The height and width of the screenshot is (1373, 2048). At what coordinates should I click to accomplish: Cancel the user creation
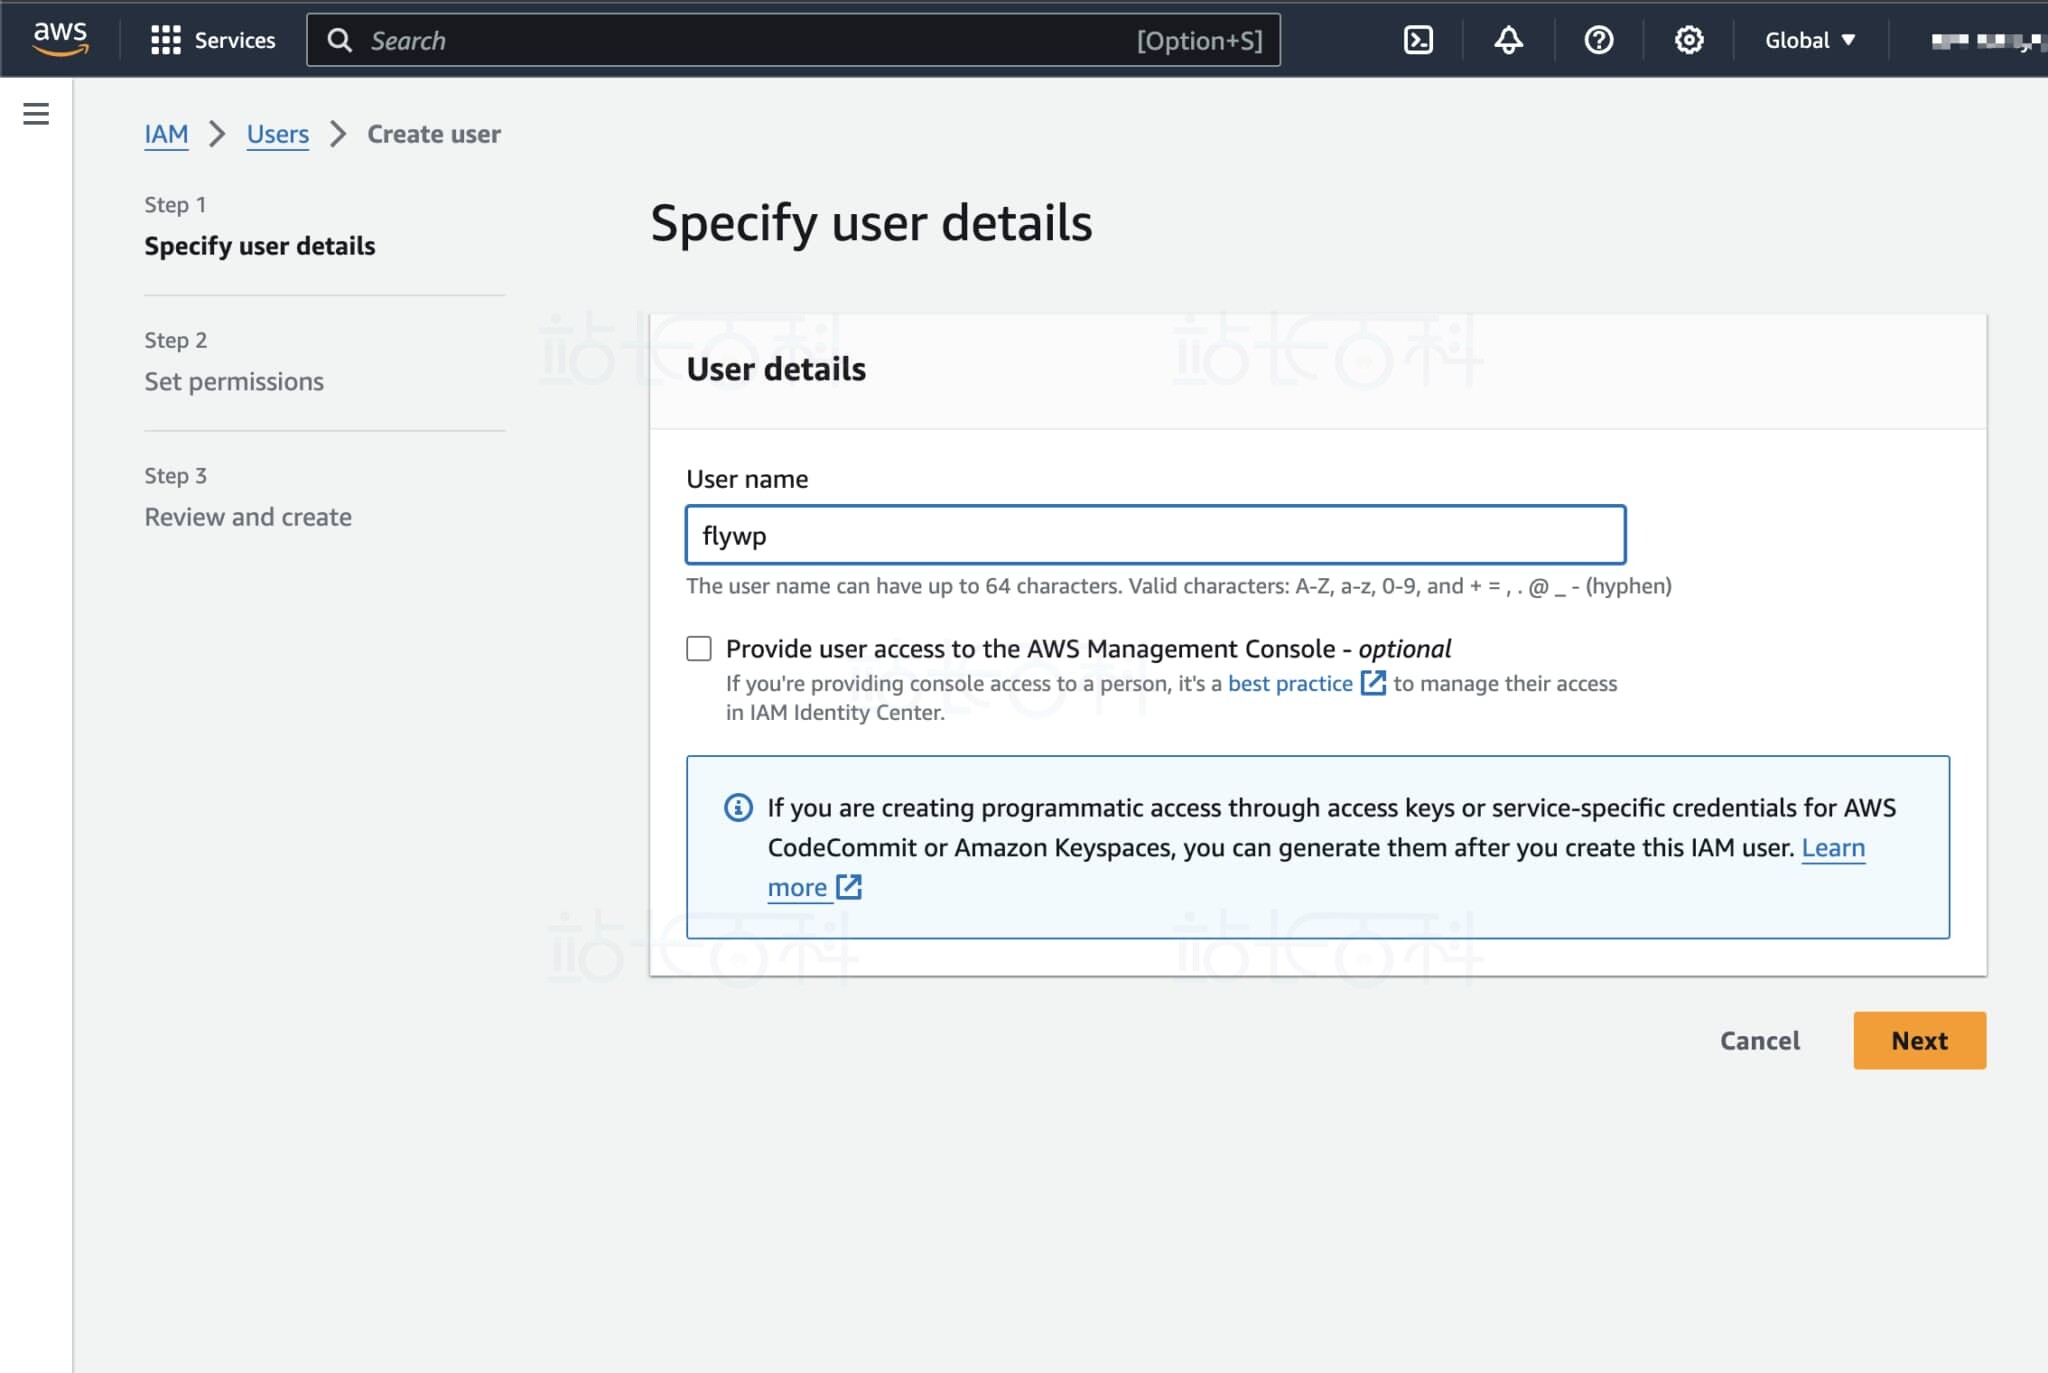pyautogui.click(x=1759, y=1040)
